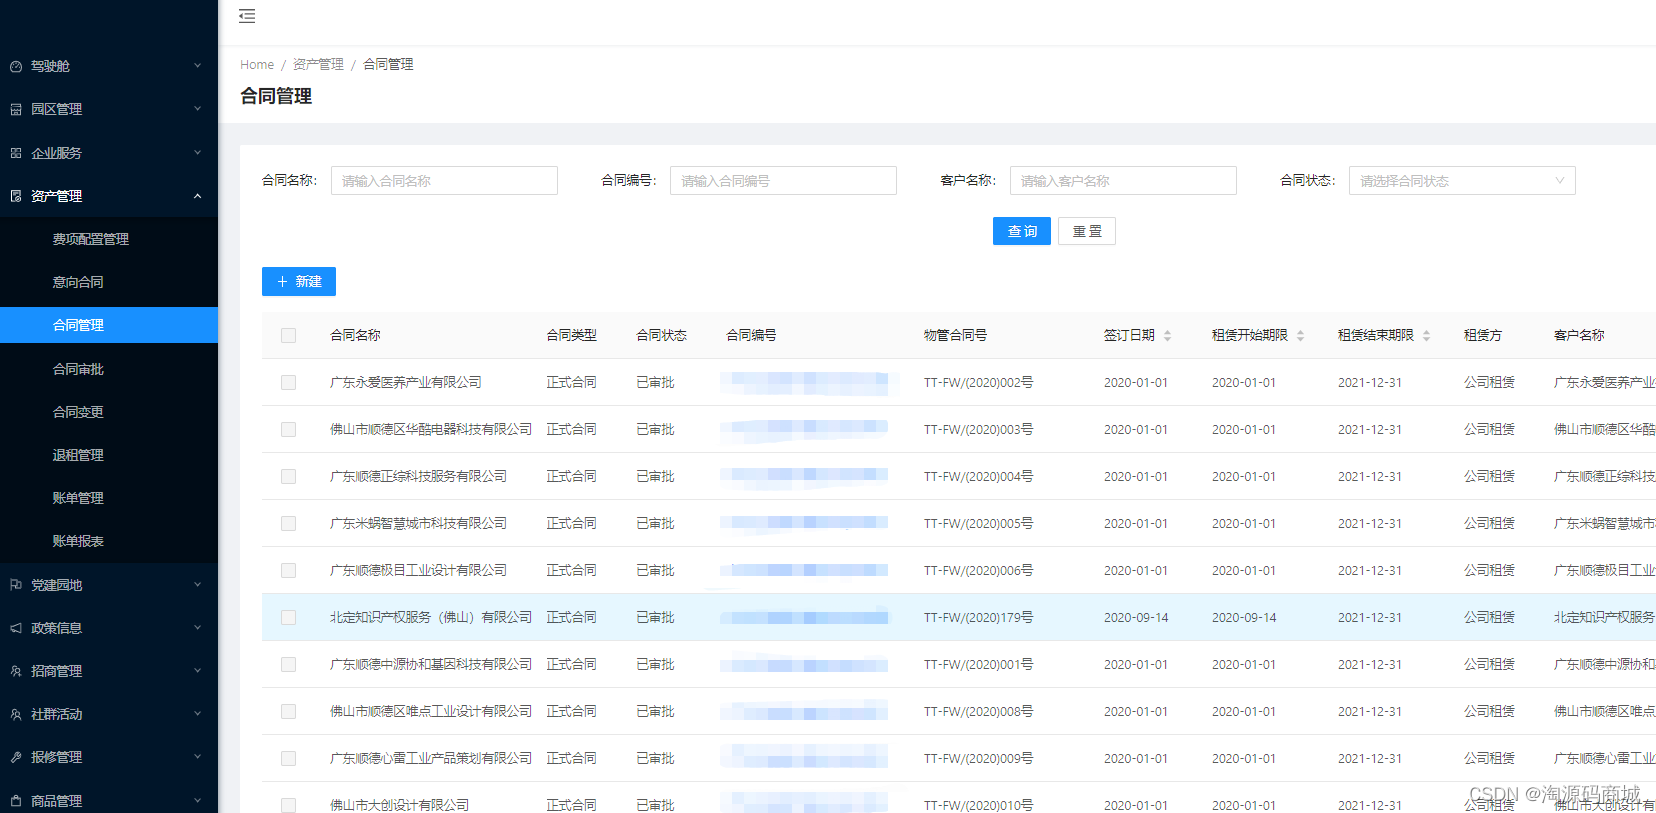1656x813 pixels.
Task: Click the 商品管理 bag icon
Action: [x=16, y=801]
